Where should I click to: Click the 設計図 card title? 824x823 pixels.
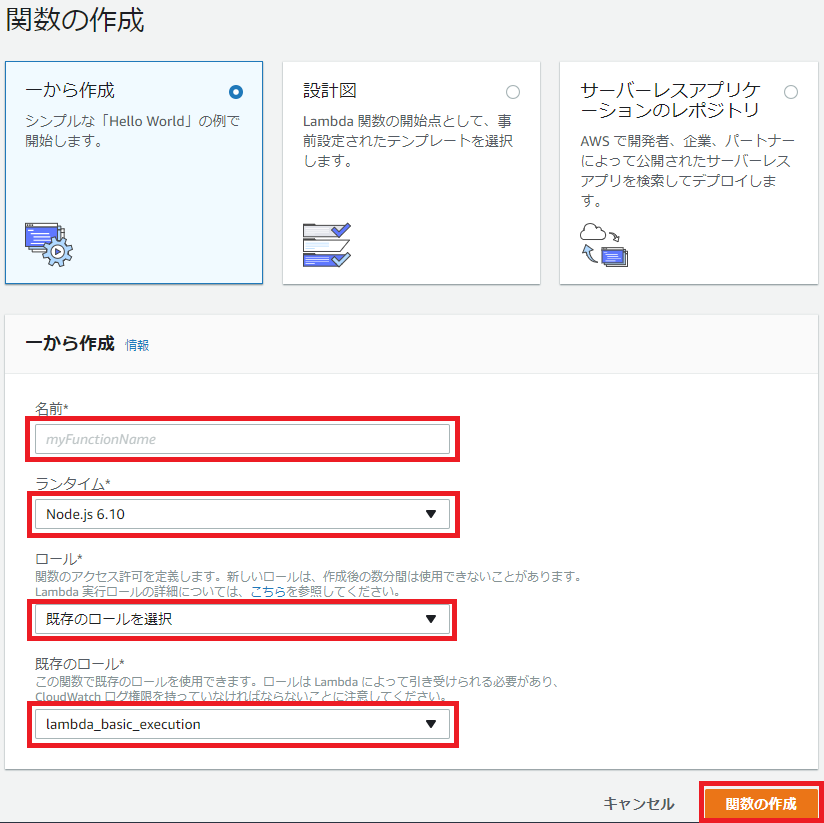click(330, 91)
